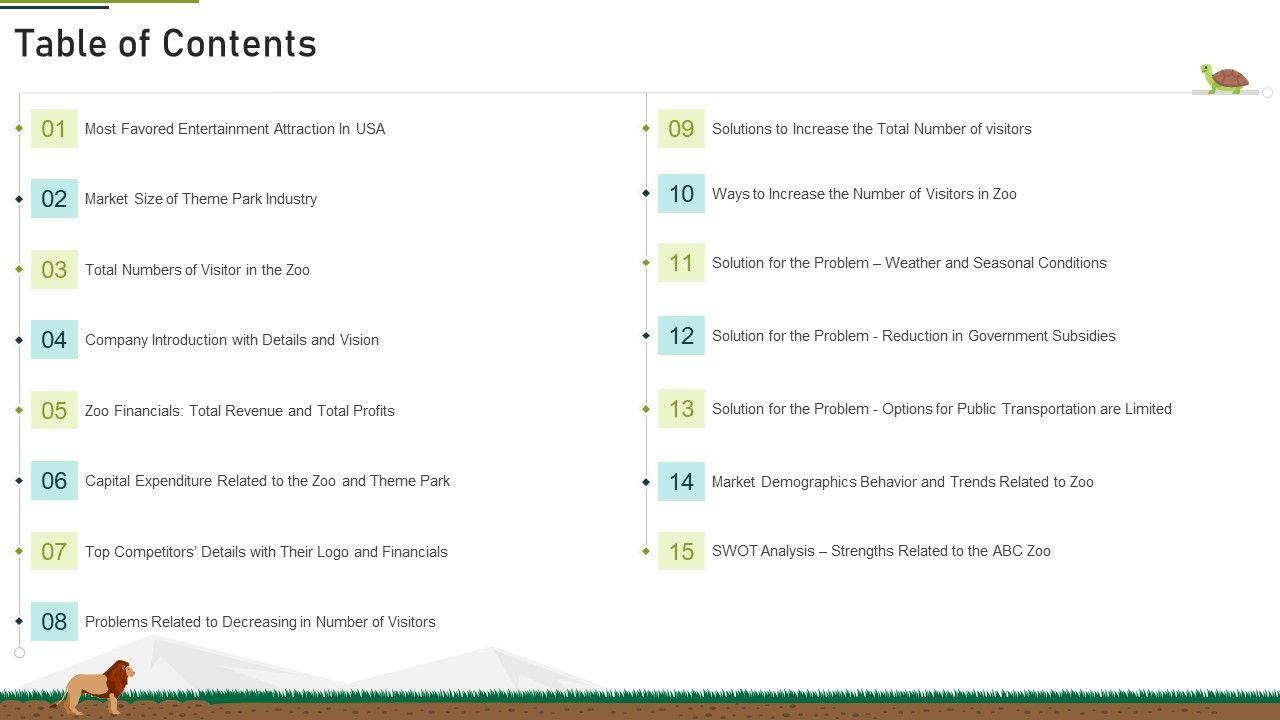
Task: Open Market Size of Theme Park Industry
Action: [x=201, y=199]
